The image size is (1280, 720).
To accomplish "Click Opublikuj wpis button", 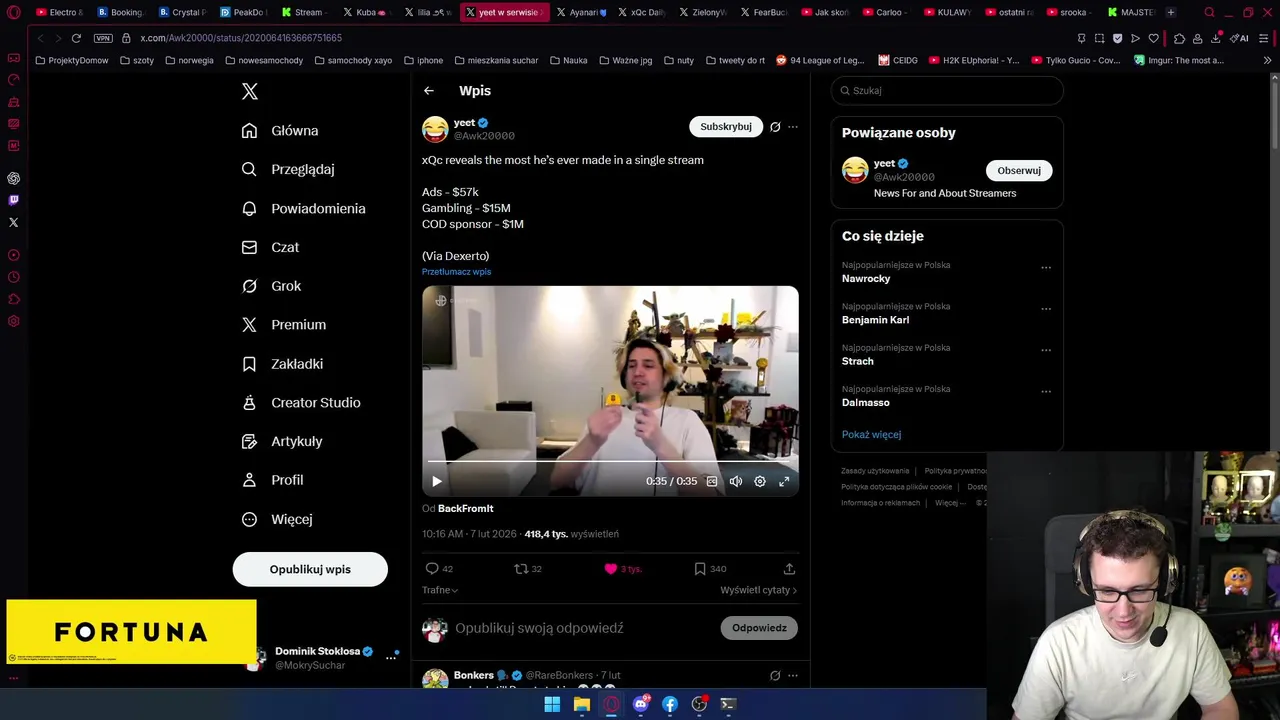I will pos(310,569).
